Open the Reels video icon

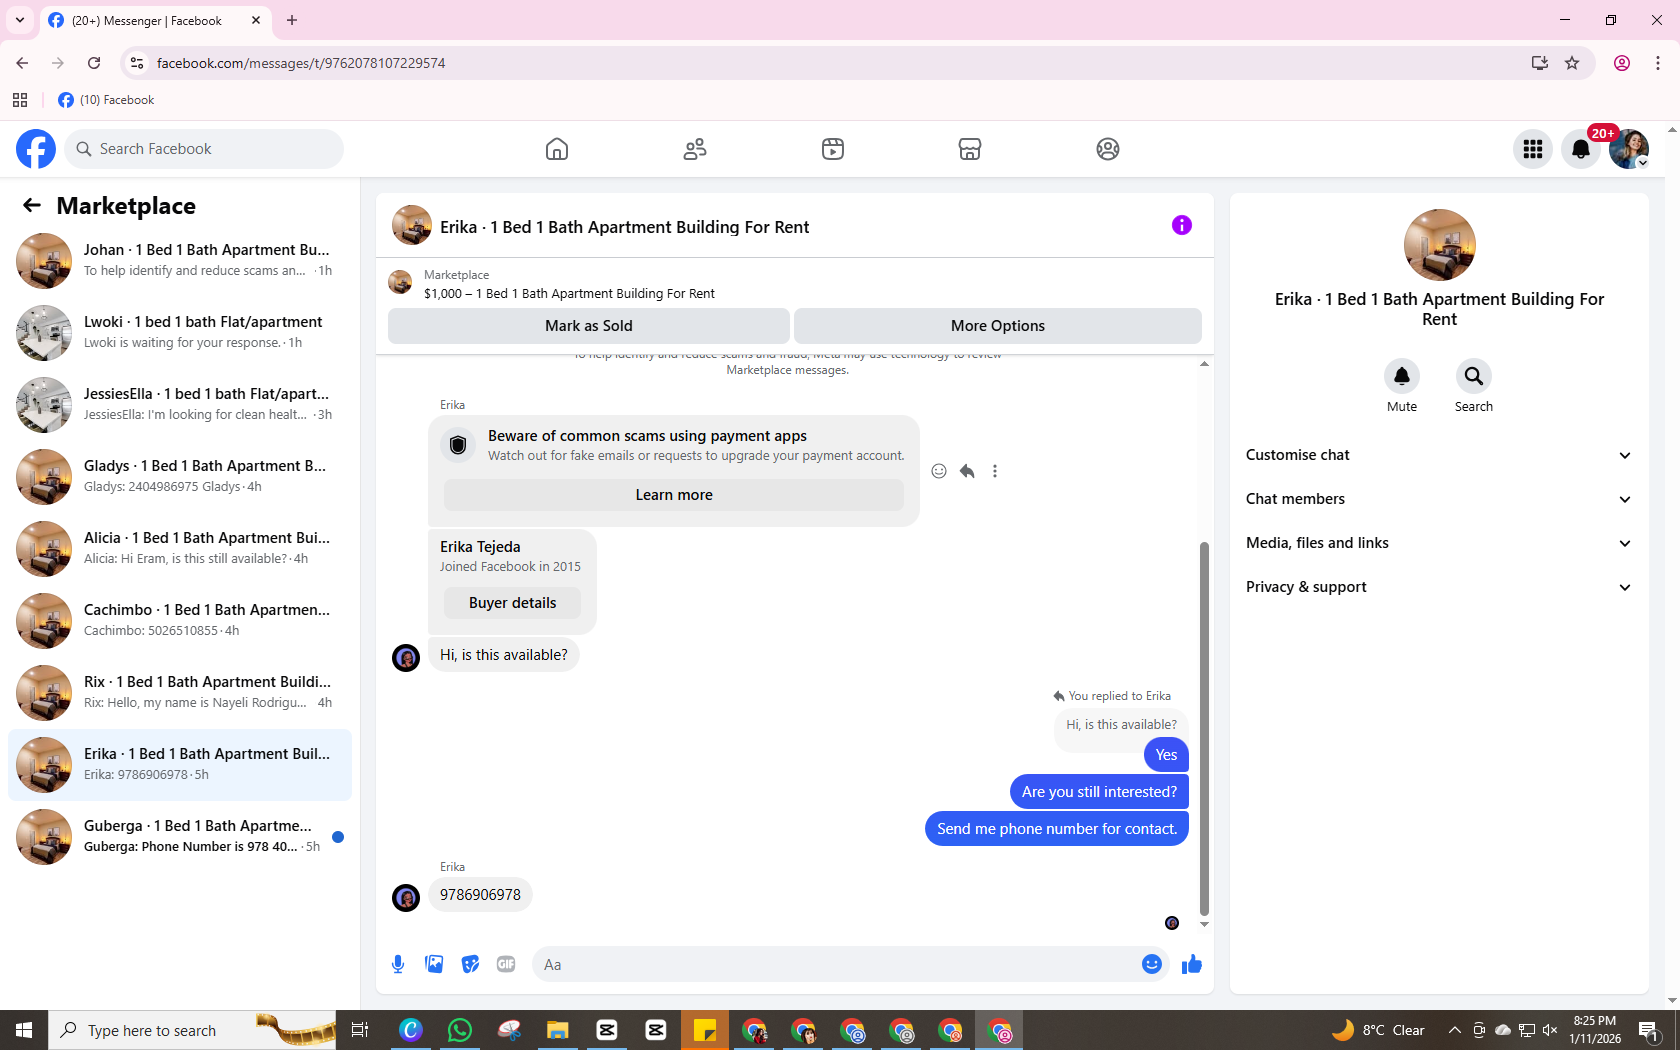click(833, 149)
